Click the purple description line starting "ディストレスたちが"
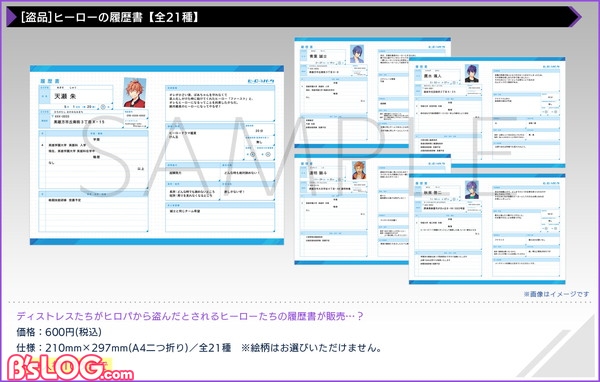This screenshot has width=600, height=382. 189,316
